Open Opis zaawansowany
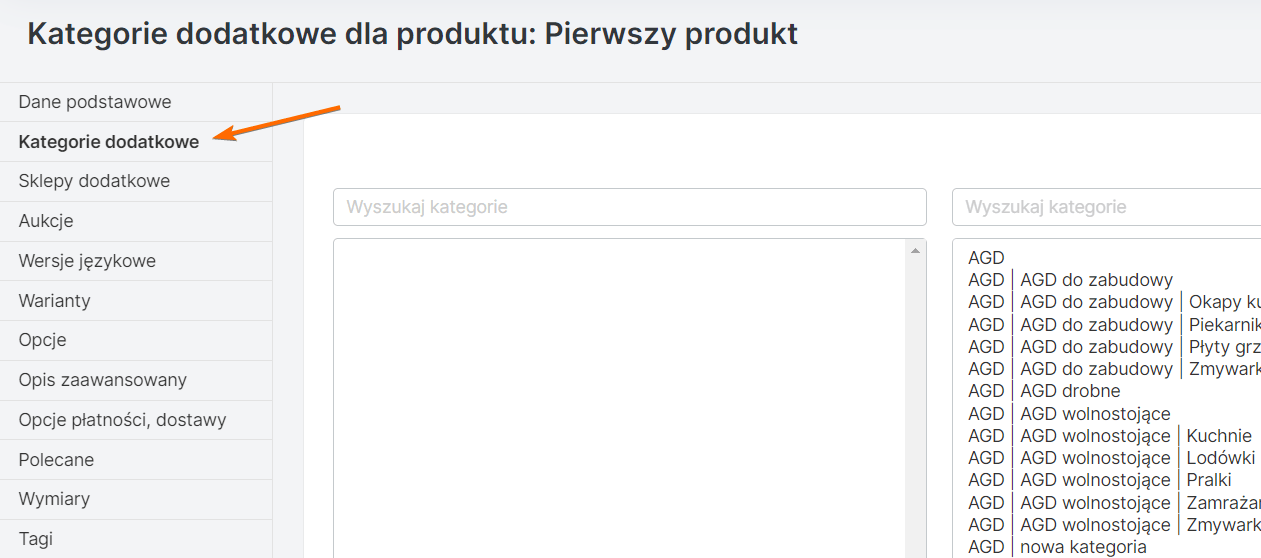The width and height of the screenshot is (1261, 558). (102, 380)
